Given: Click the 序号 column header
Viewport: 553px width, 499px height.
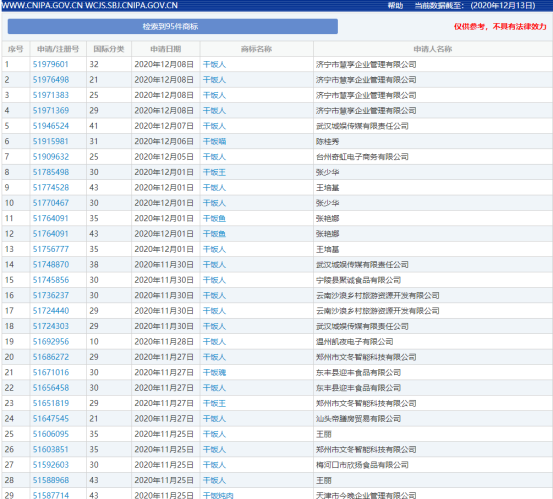Looking at the screenshot, I should (x=16, y=49).
